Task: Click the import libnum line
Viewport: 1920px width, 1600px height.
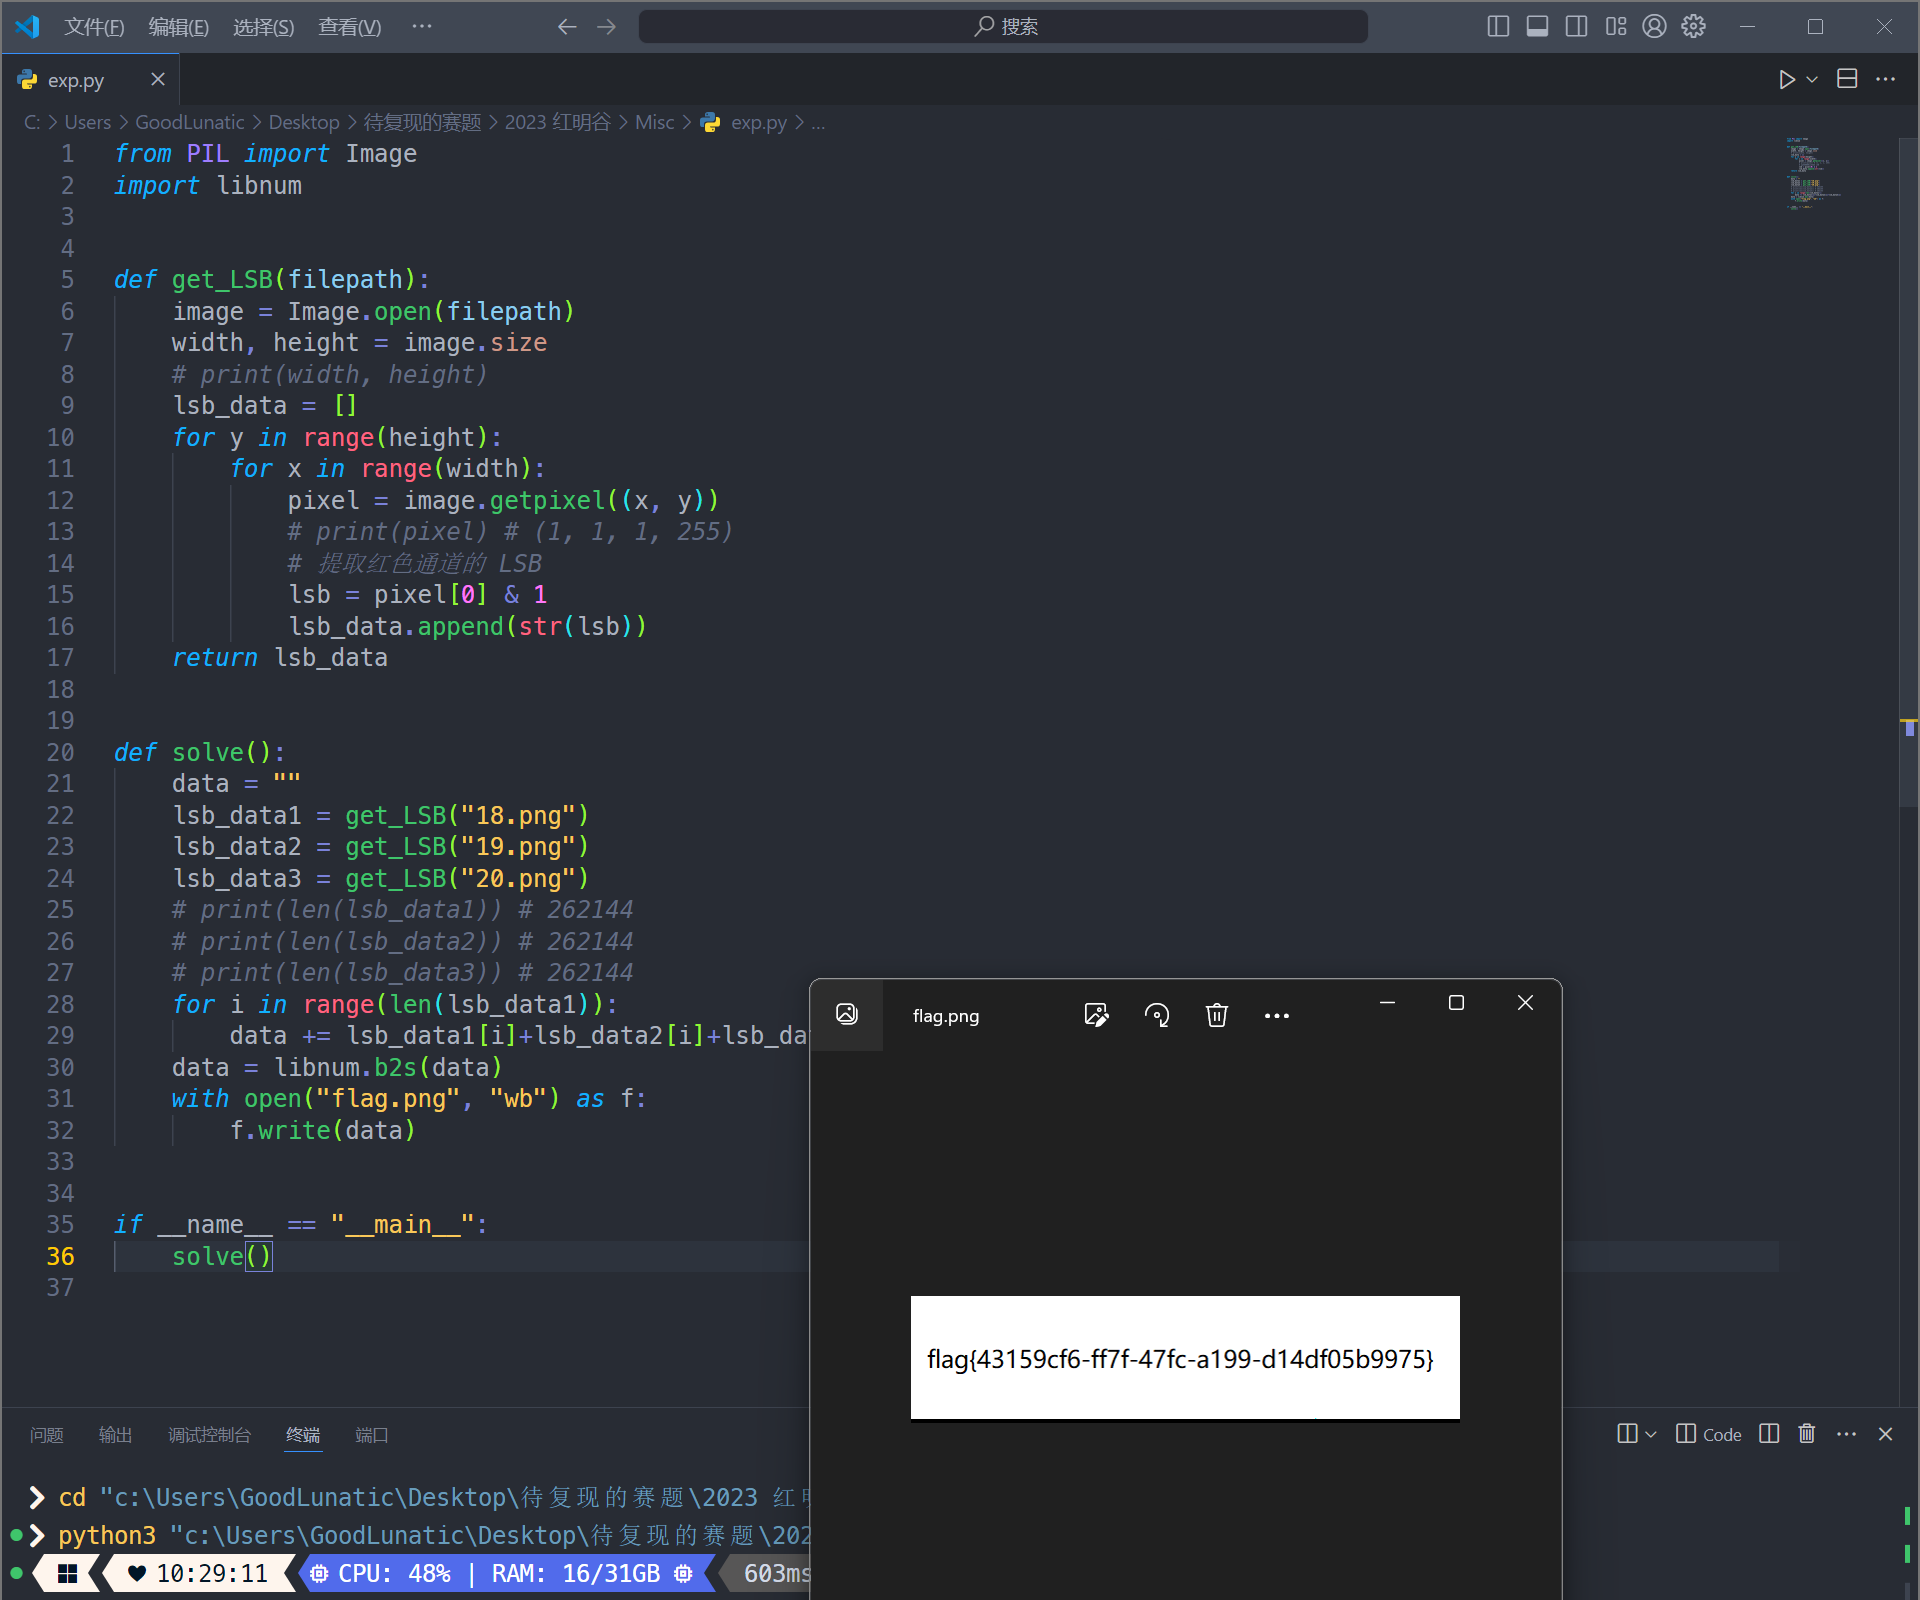Action: point(207,185)
